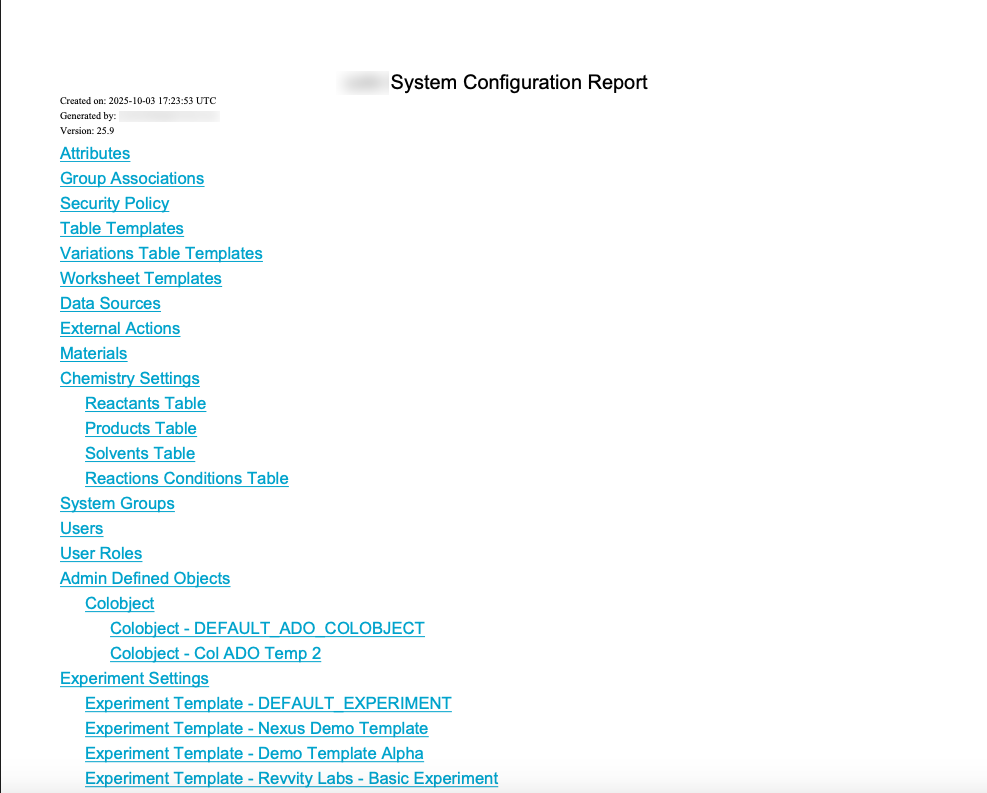Jump to Table Templates section
Viewport: 987px width, 793px height.
tap(122, 228)
